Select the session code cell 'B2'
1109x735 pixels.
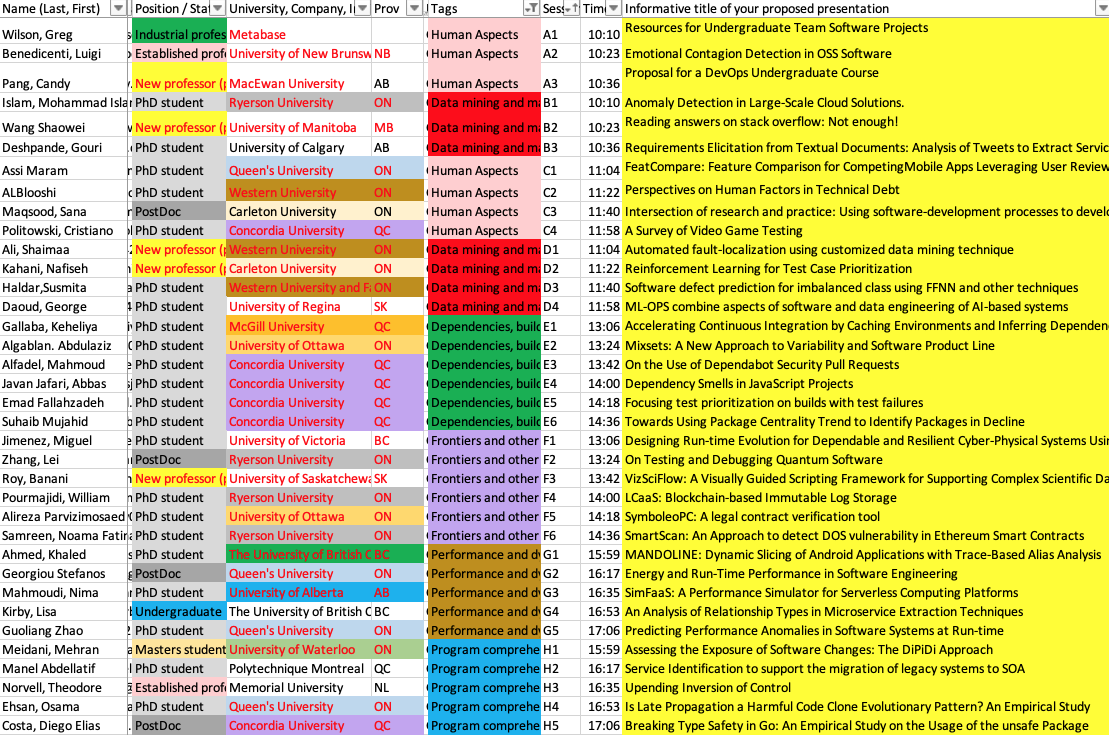point(561,125)
